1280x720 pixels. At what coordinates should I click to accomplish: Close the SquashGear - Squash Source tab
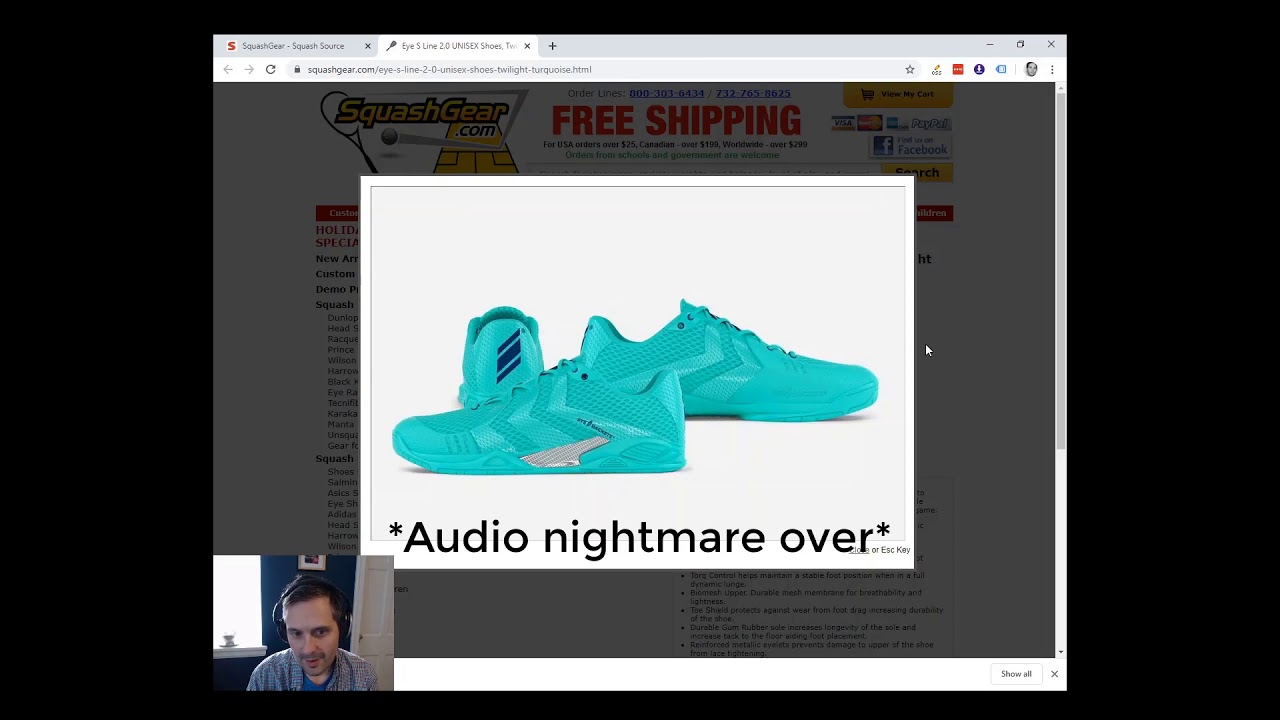coord(367,46)
